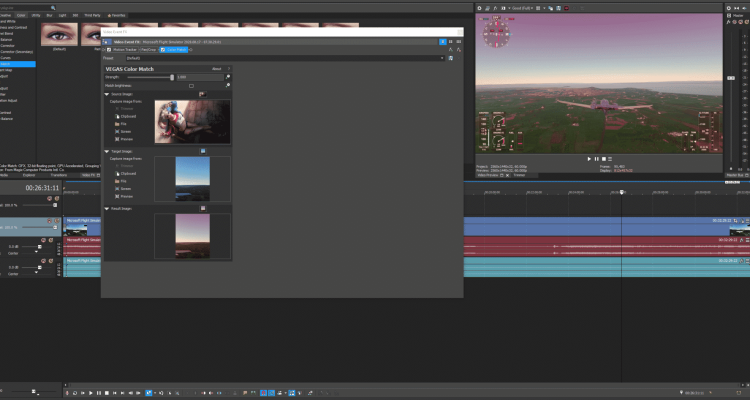This screenshot has height=400, width=750.
Task: Open the project video properties gear icon
Action: click(x=479, y=8)
